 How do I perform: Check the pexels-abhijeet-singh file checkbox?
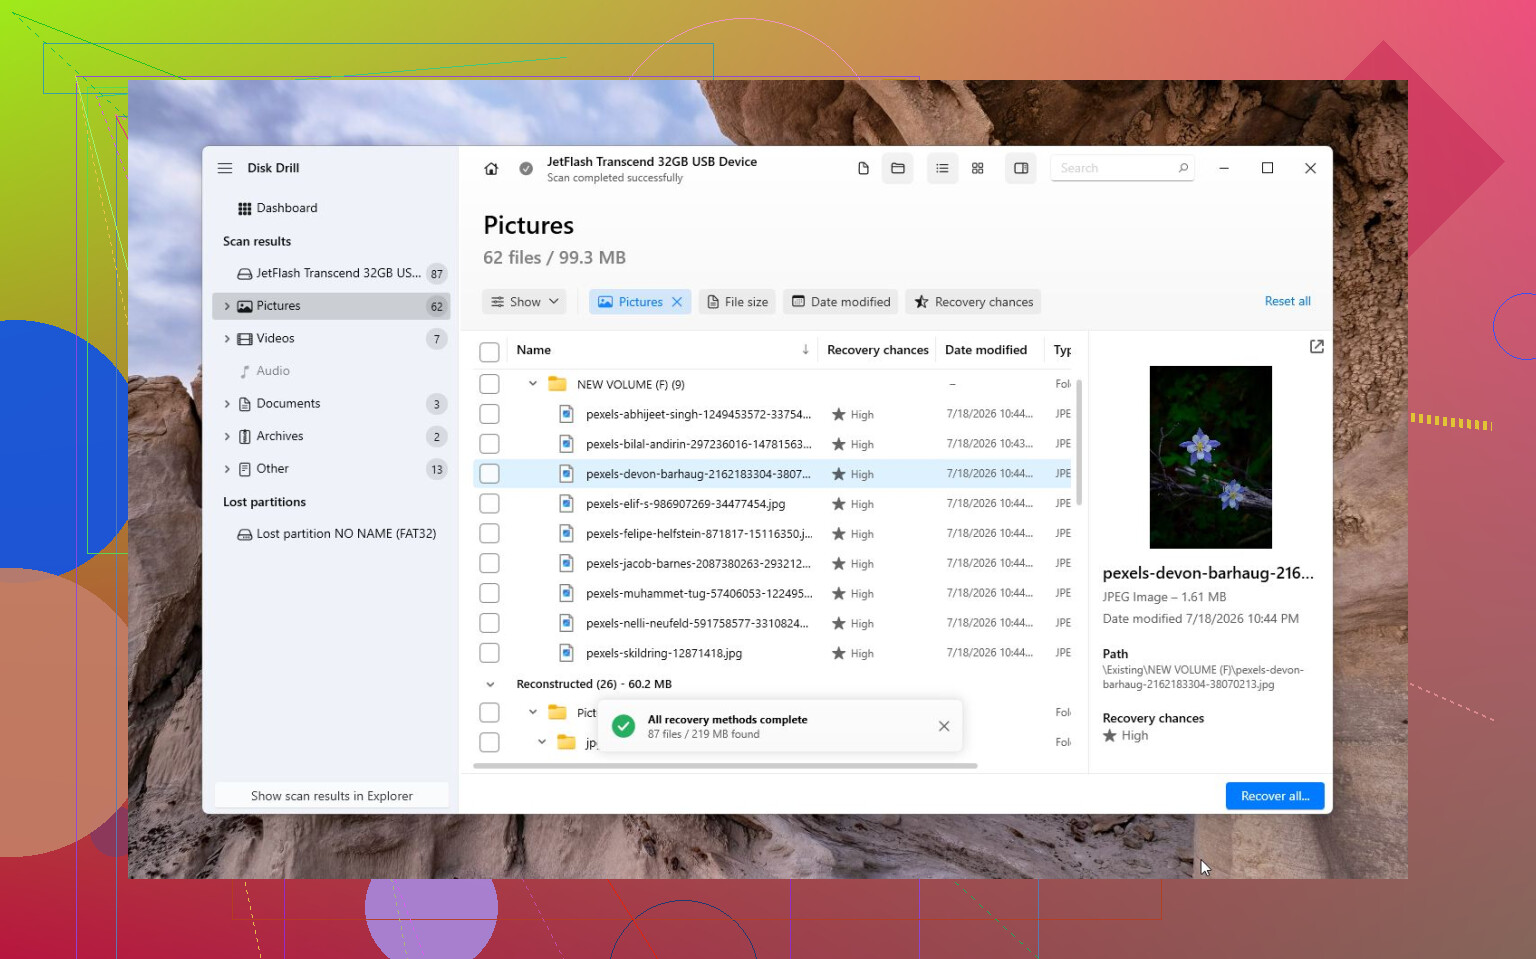pos(489,414)
